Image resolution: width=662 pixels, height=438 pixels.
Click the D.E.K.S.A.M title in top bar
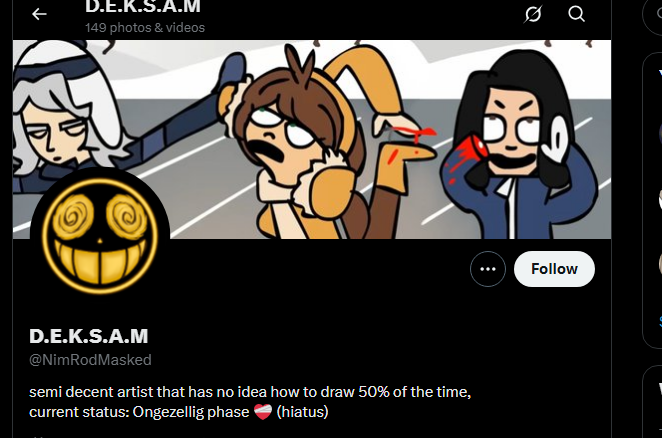click(x=143, y=7)
